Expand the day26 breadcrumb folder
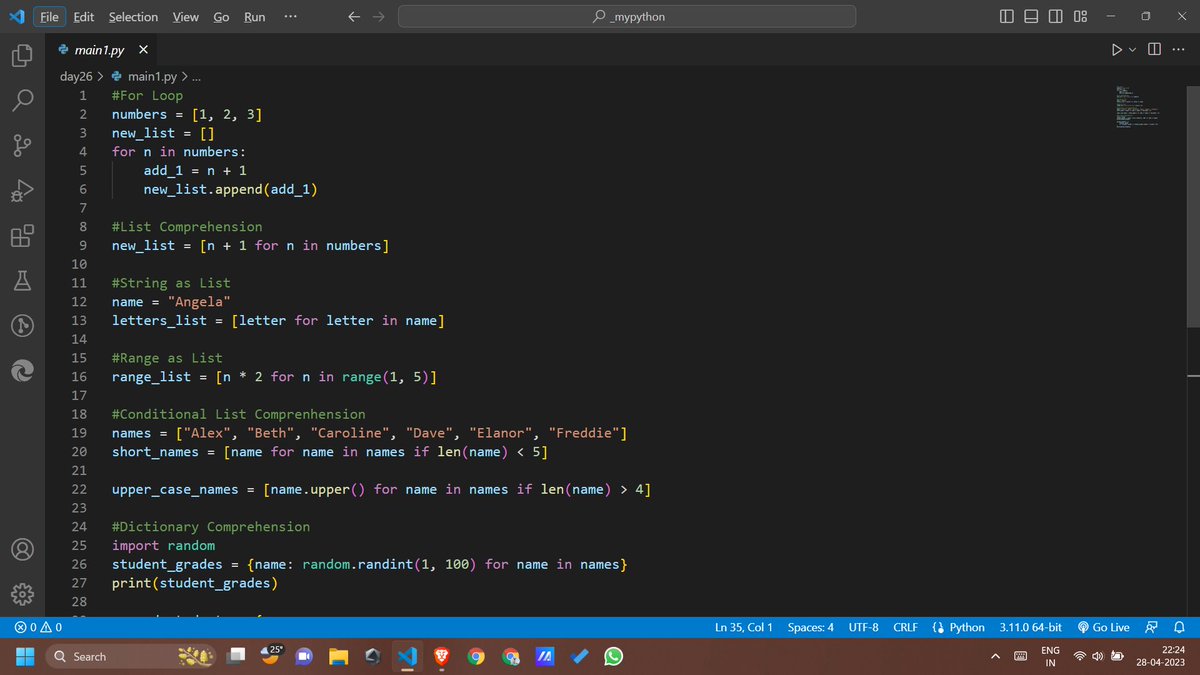The width and height of the screenshot is (1200, 675). pos(75,77)
